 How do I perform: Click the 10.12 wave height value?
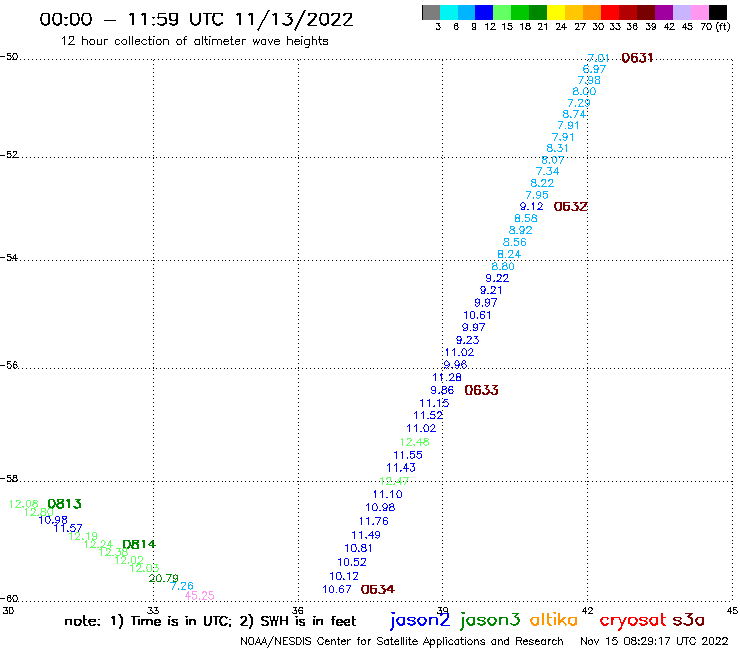click(x=344, y=576)
